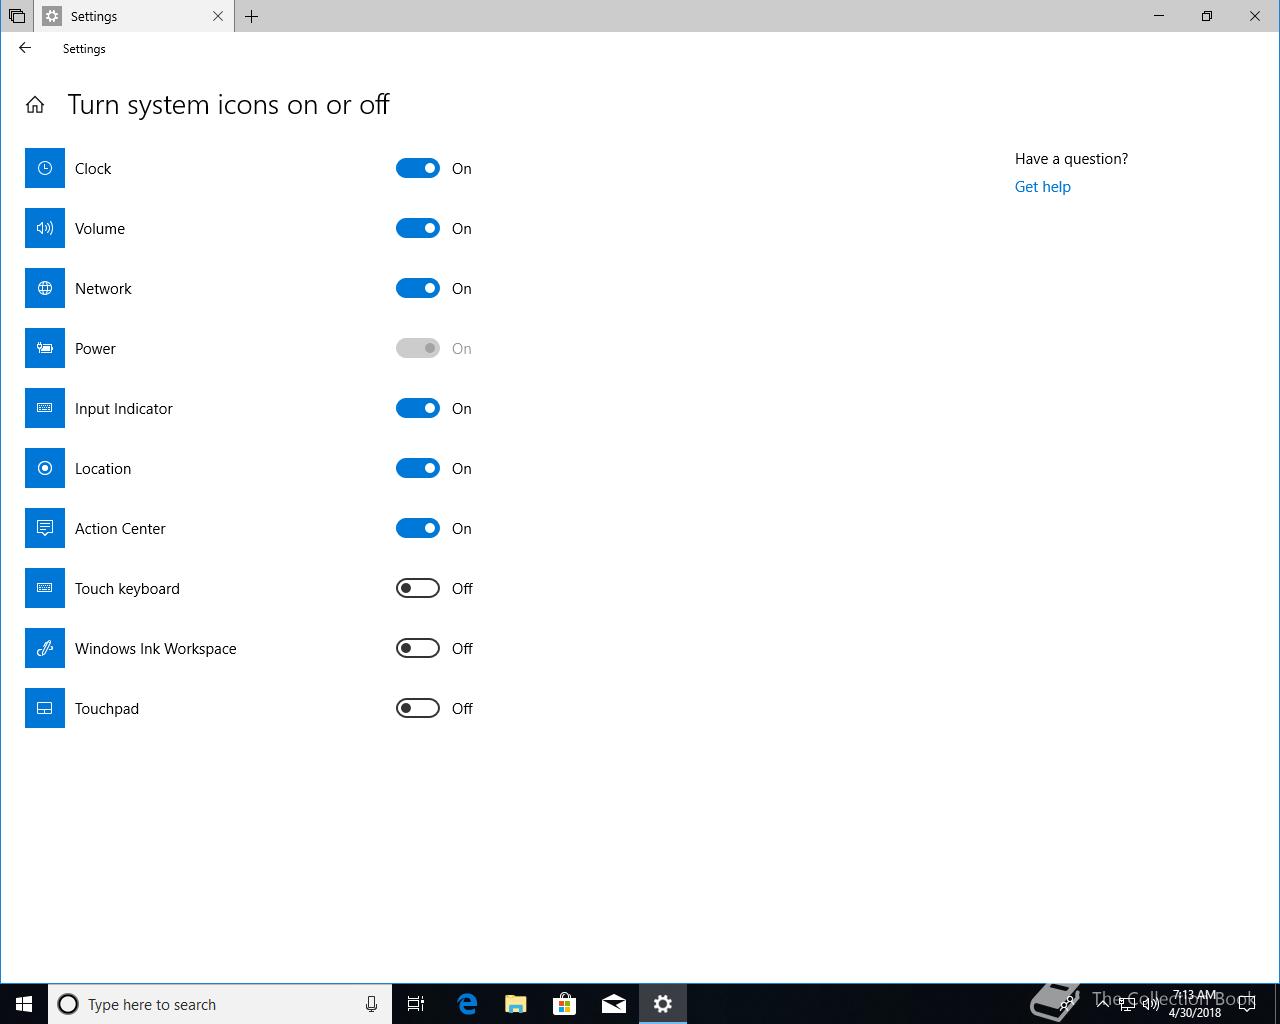Turn off the Network toggle
This screenshot has width=1280, height=1024.
pos(418,288)
